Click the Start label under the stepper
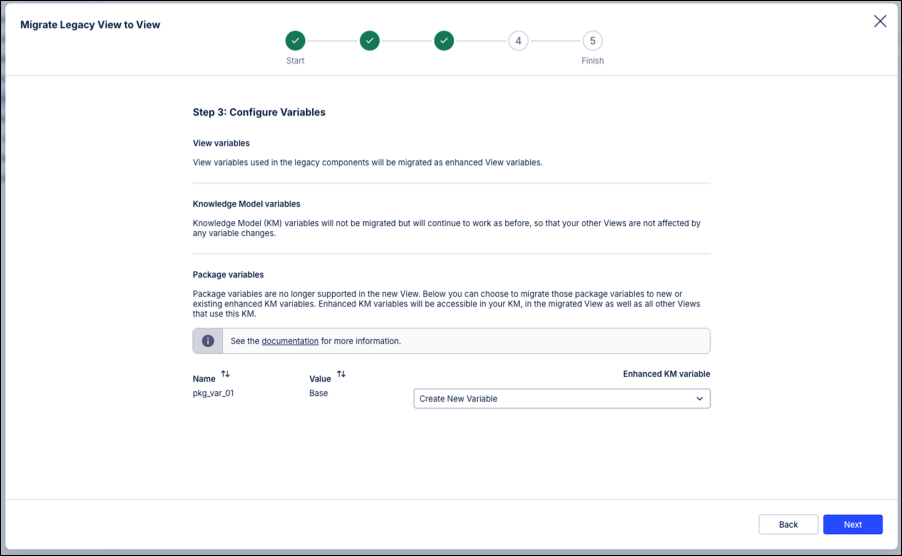The width and height of the screenshot is (902, 556). 295,61
